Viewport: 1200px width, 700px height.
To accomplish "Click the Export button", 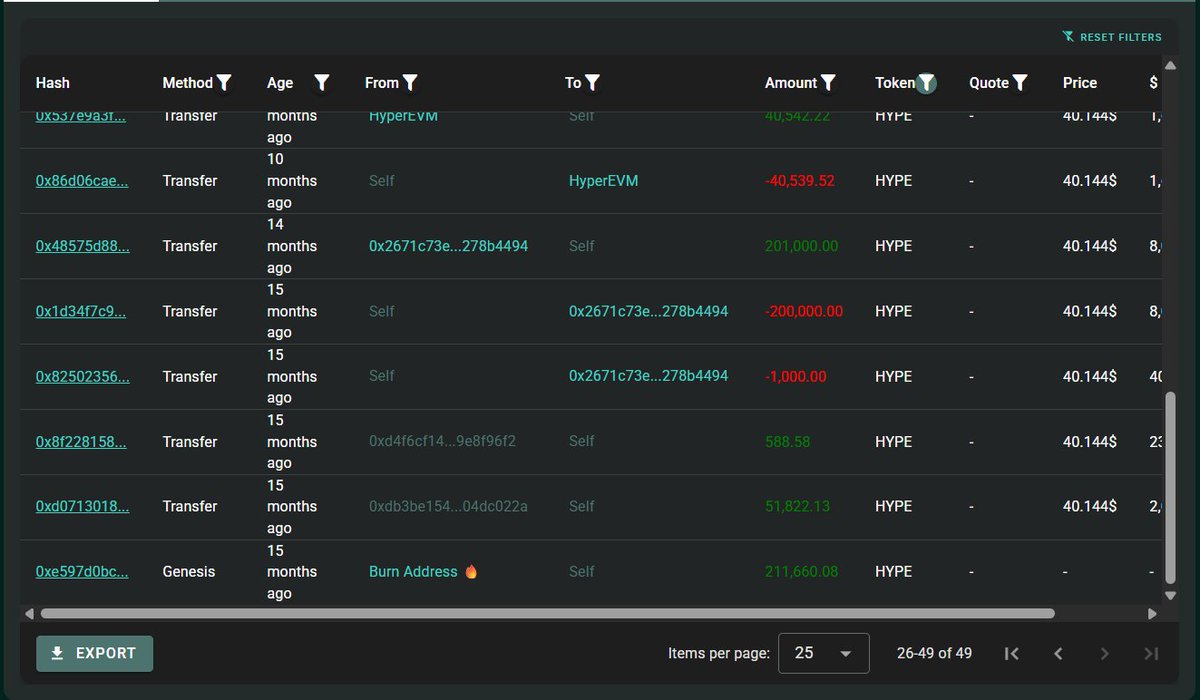I will coord(94,653).
